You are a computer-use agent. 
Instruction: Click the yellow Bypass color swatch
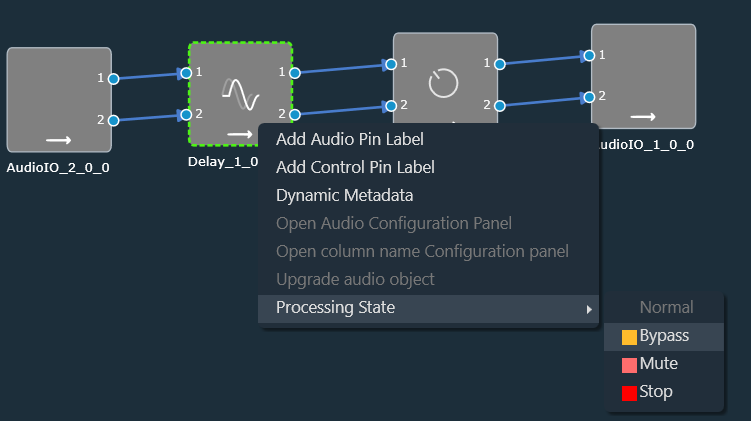click(629, 337)
